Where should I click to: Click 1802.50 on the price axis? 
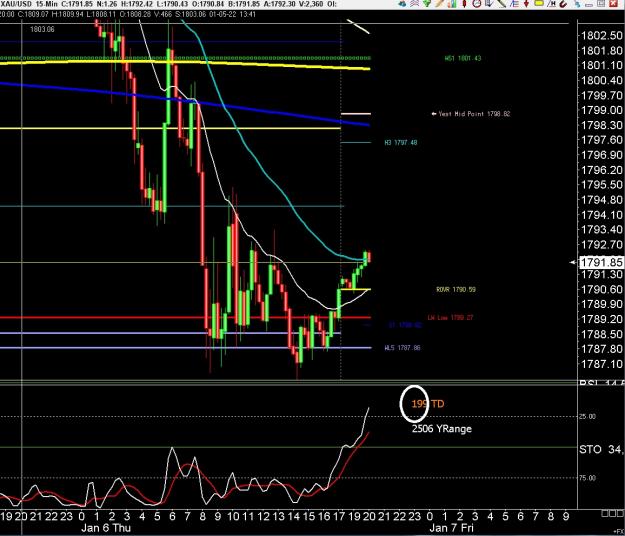601,35
